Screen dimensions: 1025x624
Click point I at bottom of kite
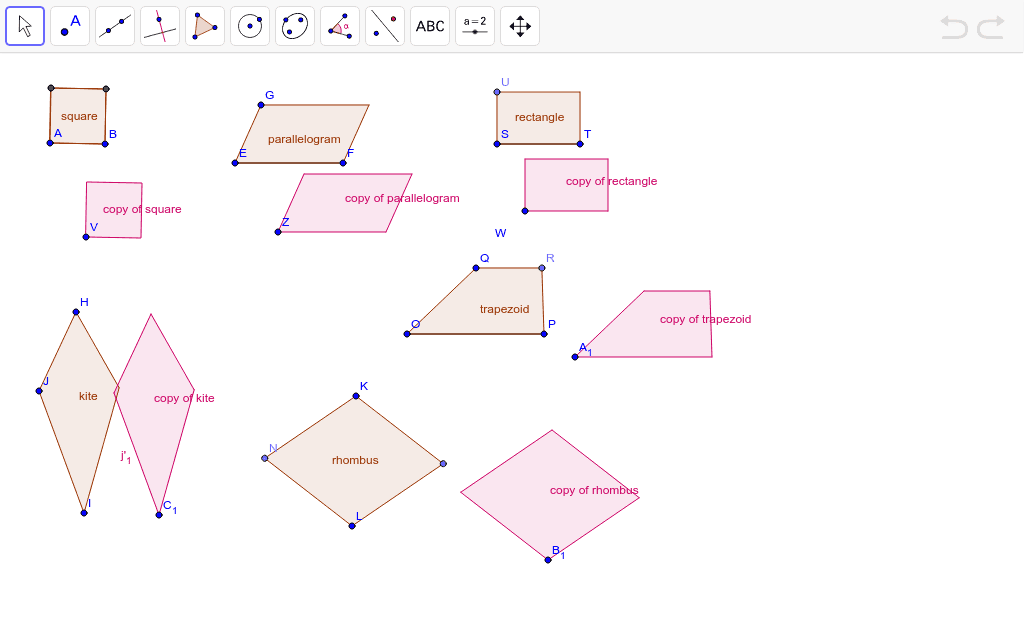click(x=84, y=513)
